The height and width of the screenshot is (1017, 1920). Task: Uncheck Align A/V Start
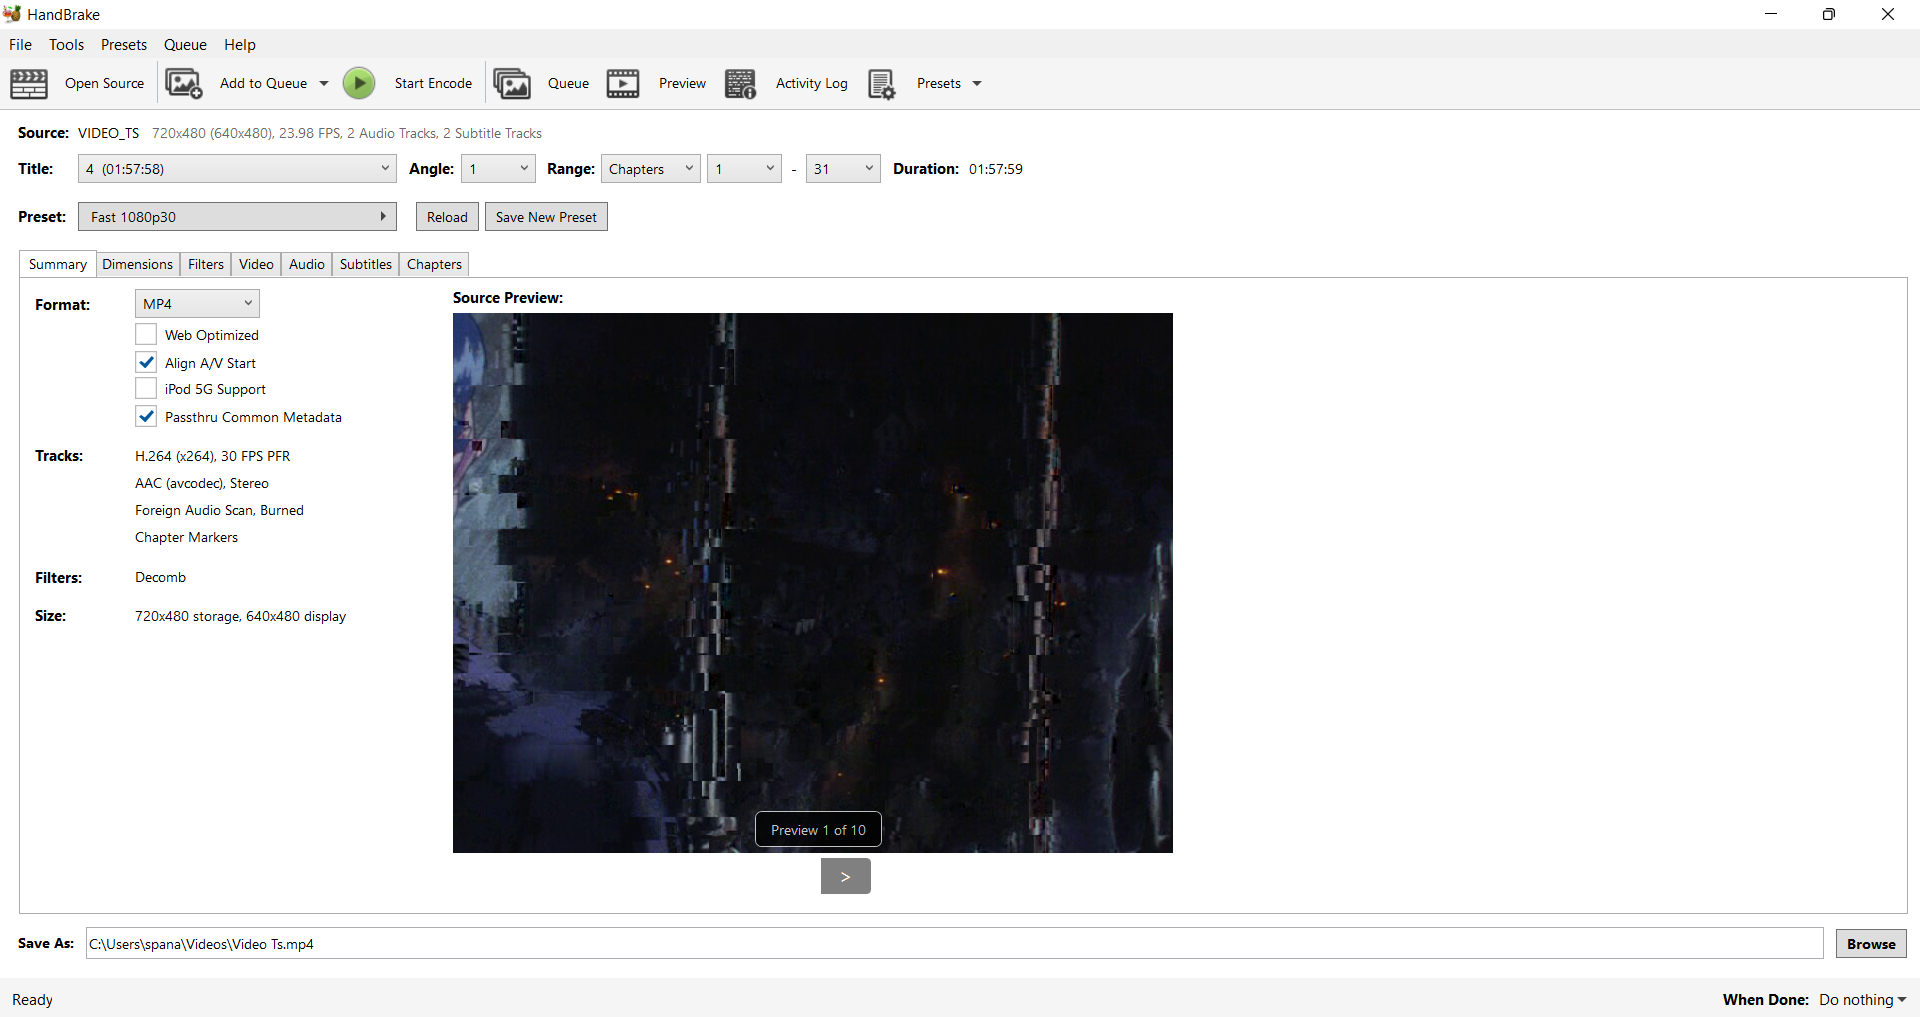(x=146, y=362)
